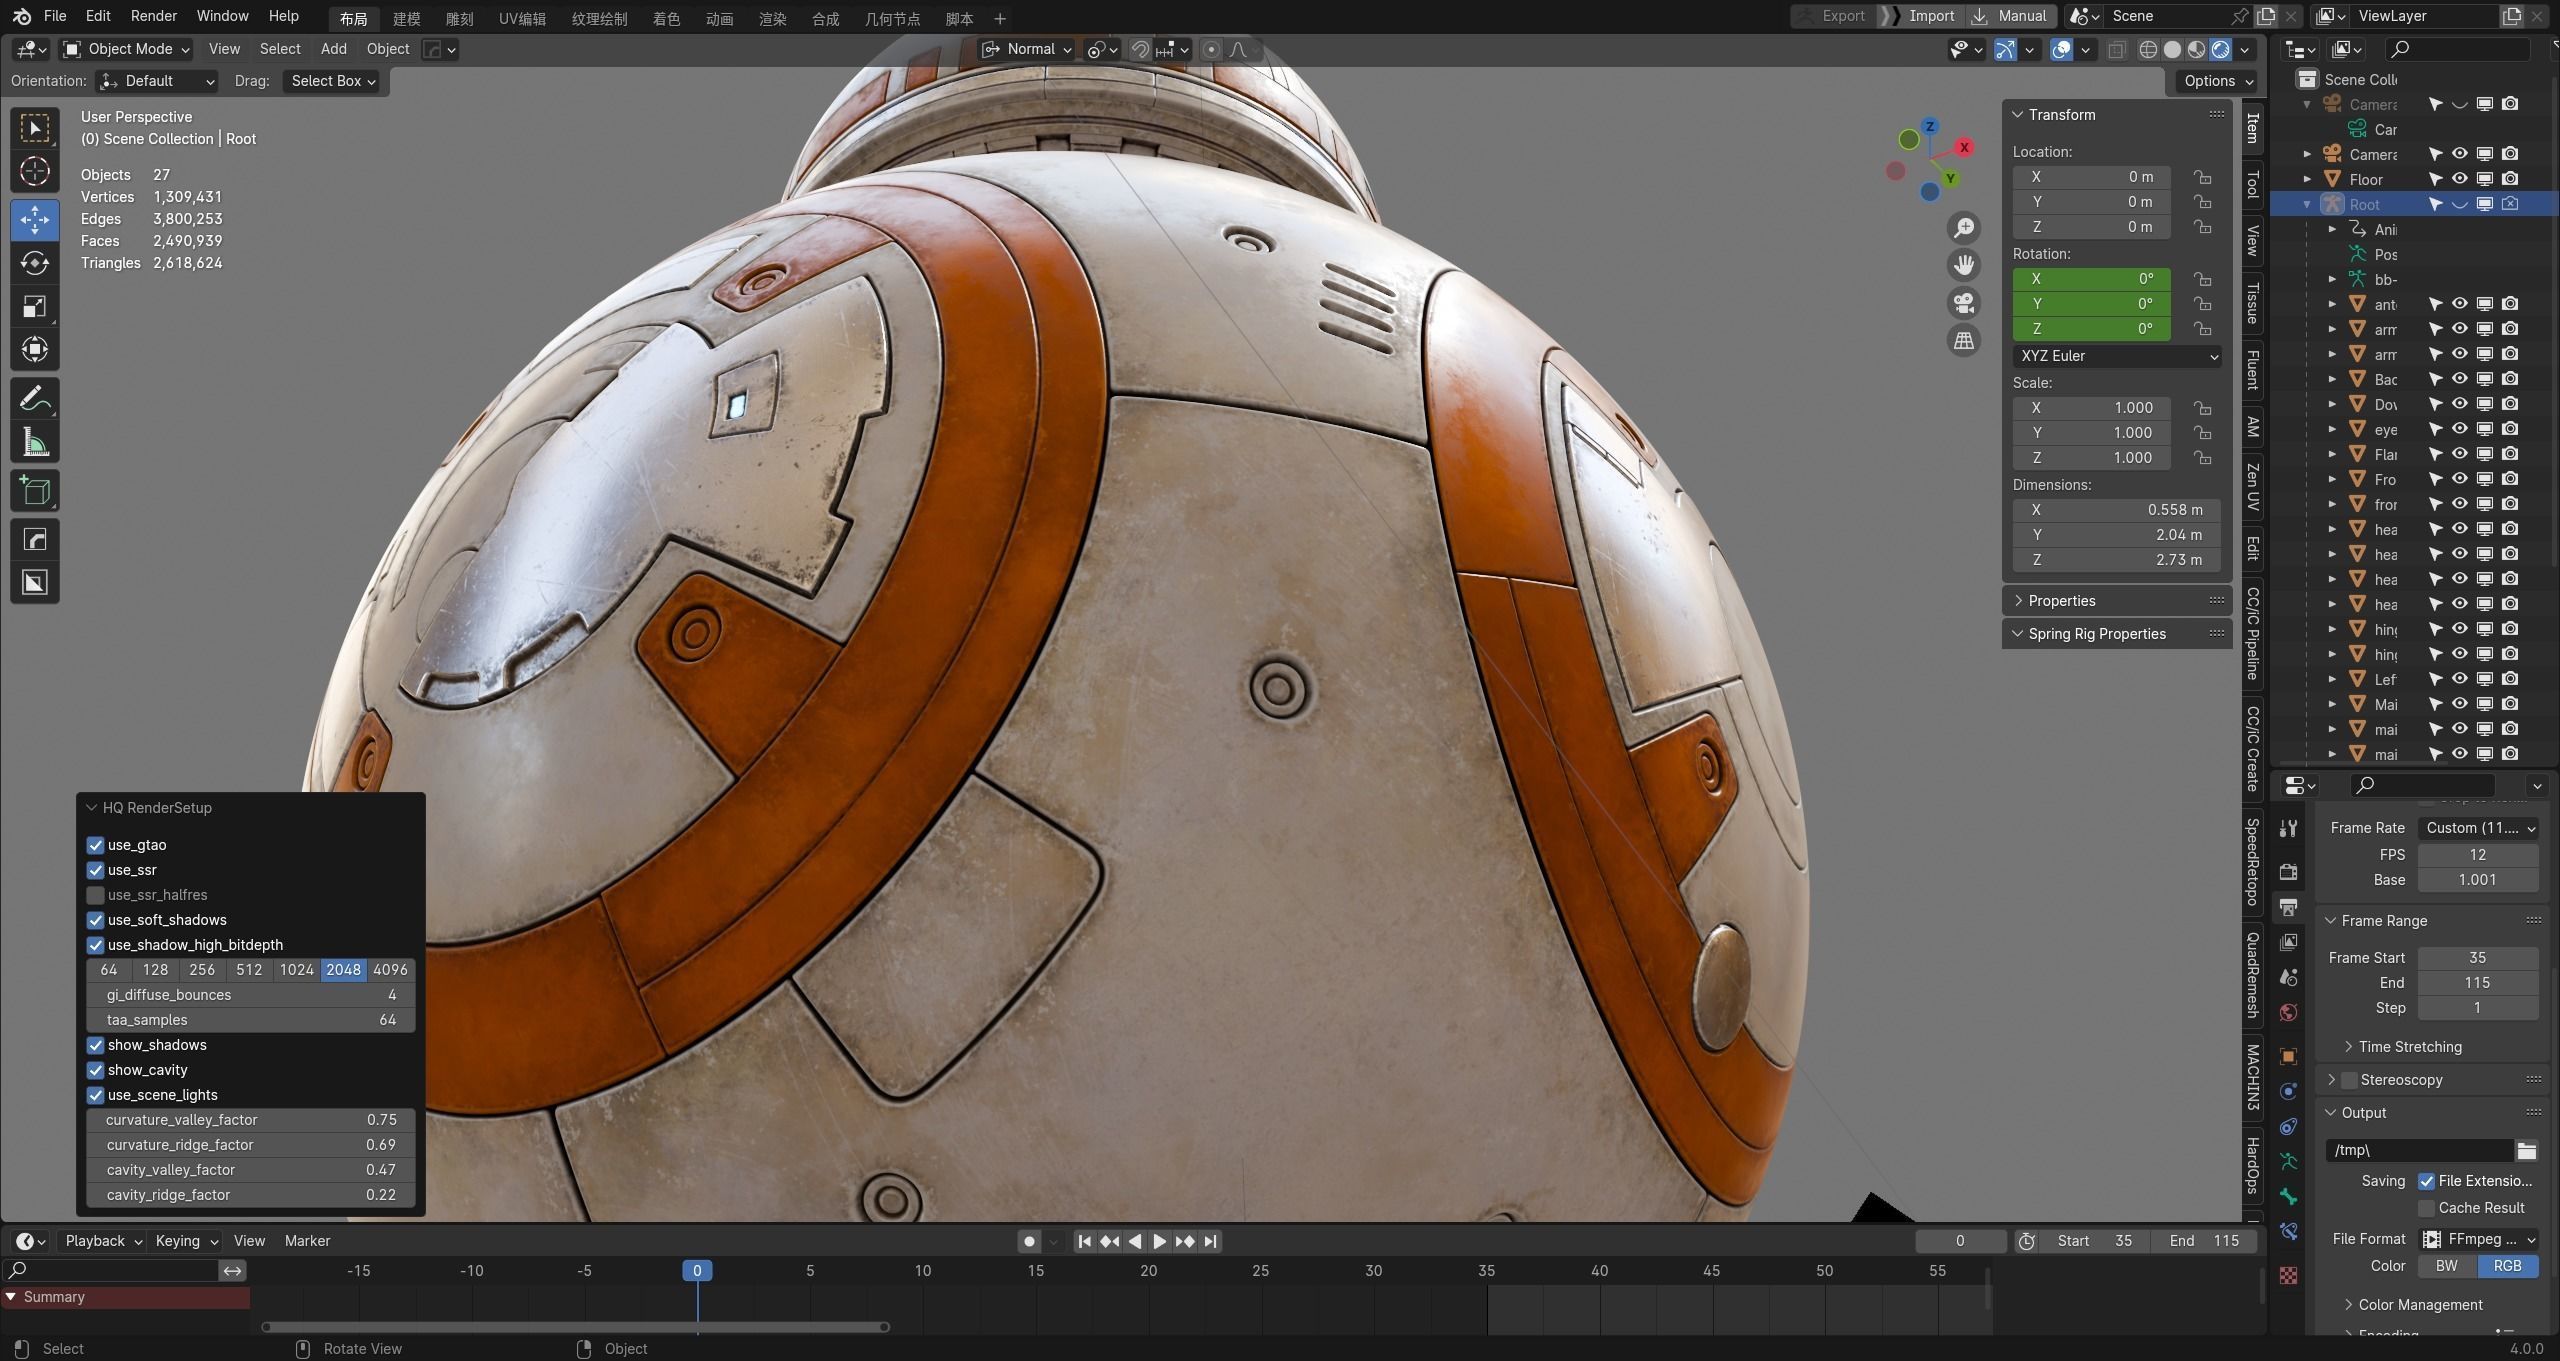The width and height of the screenshot is (2560, 1361).
Task: Open the Object Mode dropdown
Action: click(125, 49)
